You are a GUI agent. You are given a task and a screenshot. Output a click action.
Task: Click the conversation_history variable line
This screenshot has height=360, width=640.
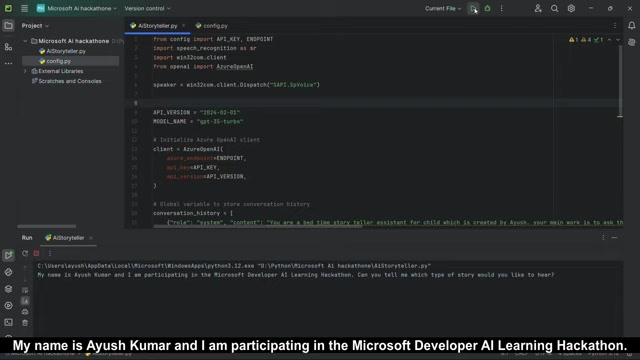tap(193, 213)
